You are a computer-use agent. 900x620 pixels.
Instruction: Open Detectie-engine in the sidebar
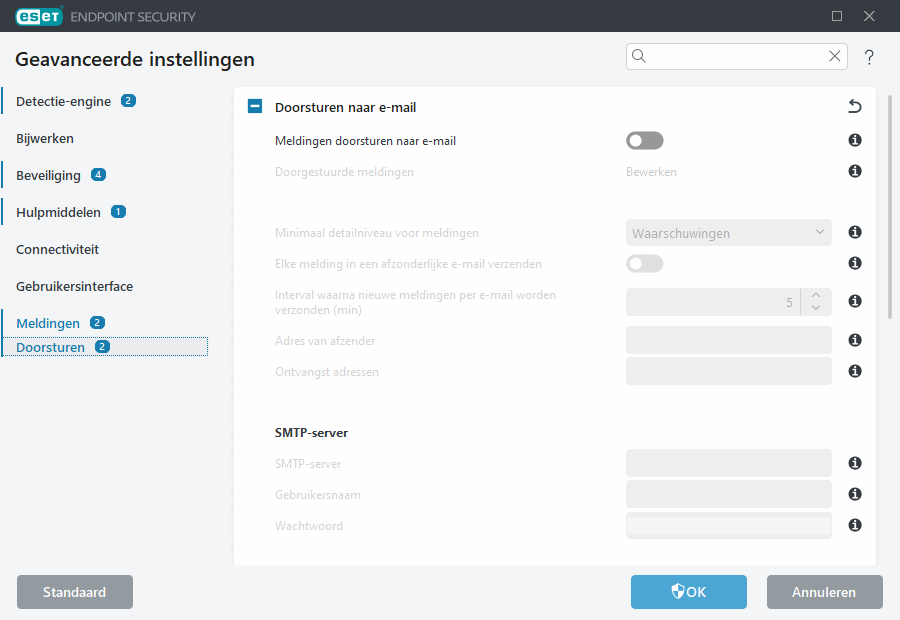(x=63, y=101)
